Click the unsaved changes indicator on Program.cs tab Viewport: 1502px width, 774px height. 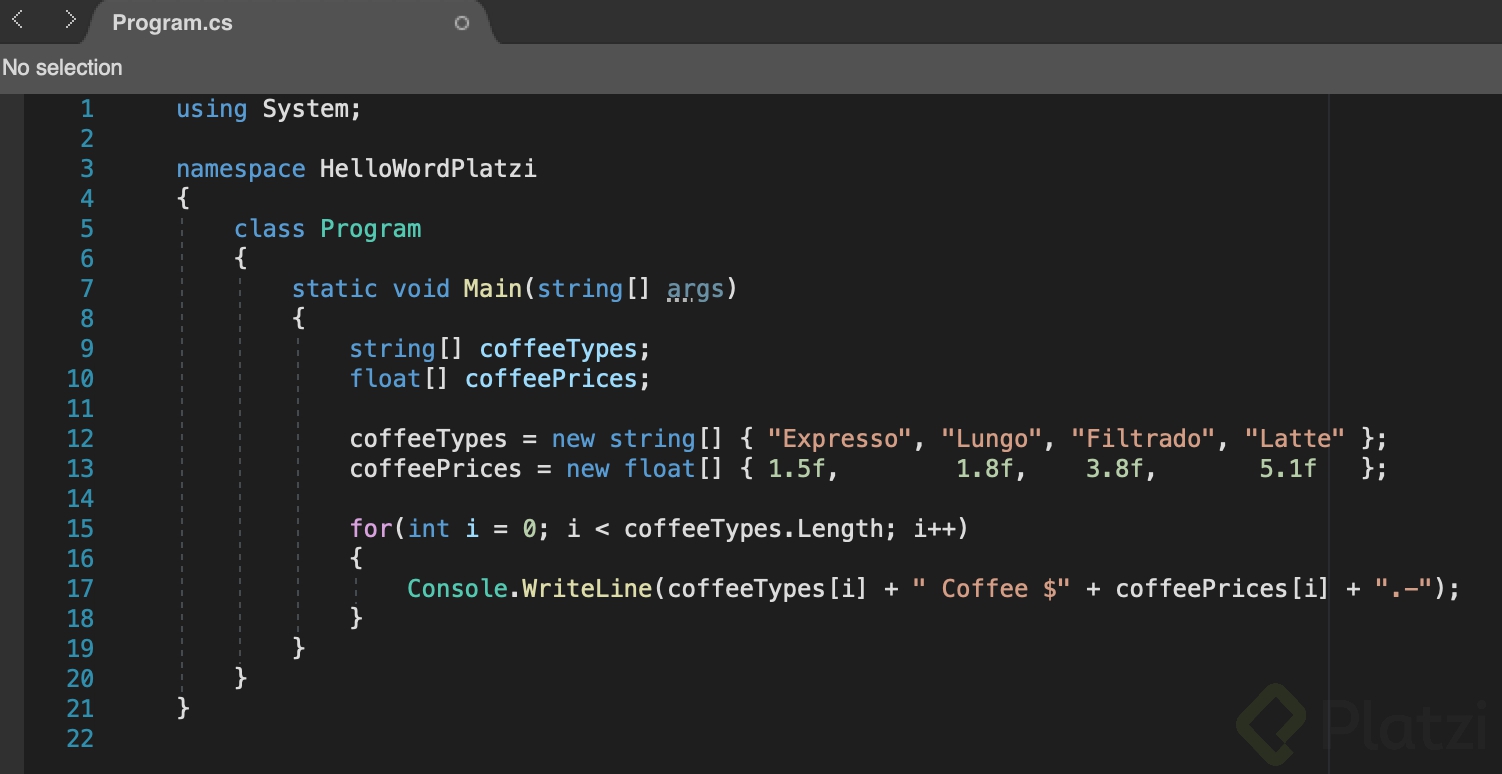point(461,22)
